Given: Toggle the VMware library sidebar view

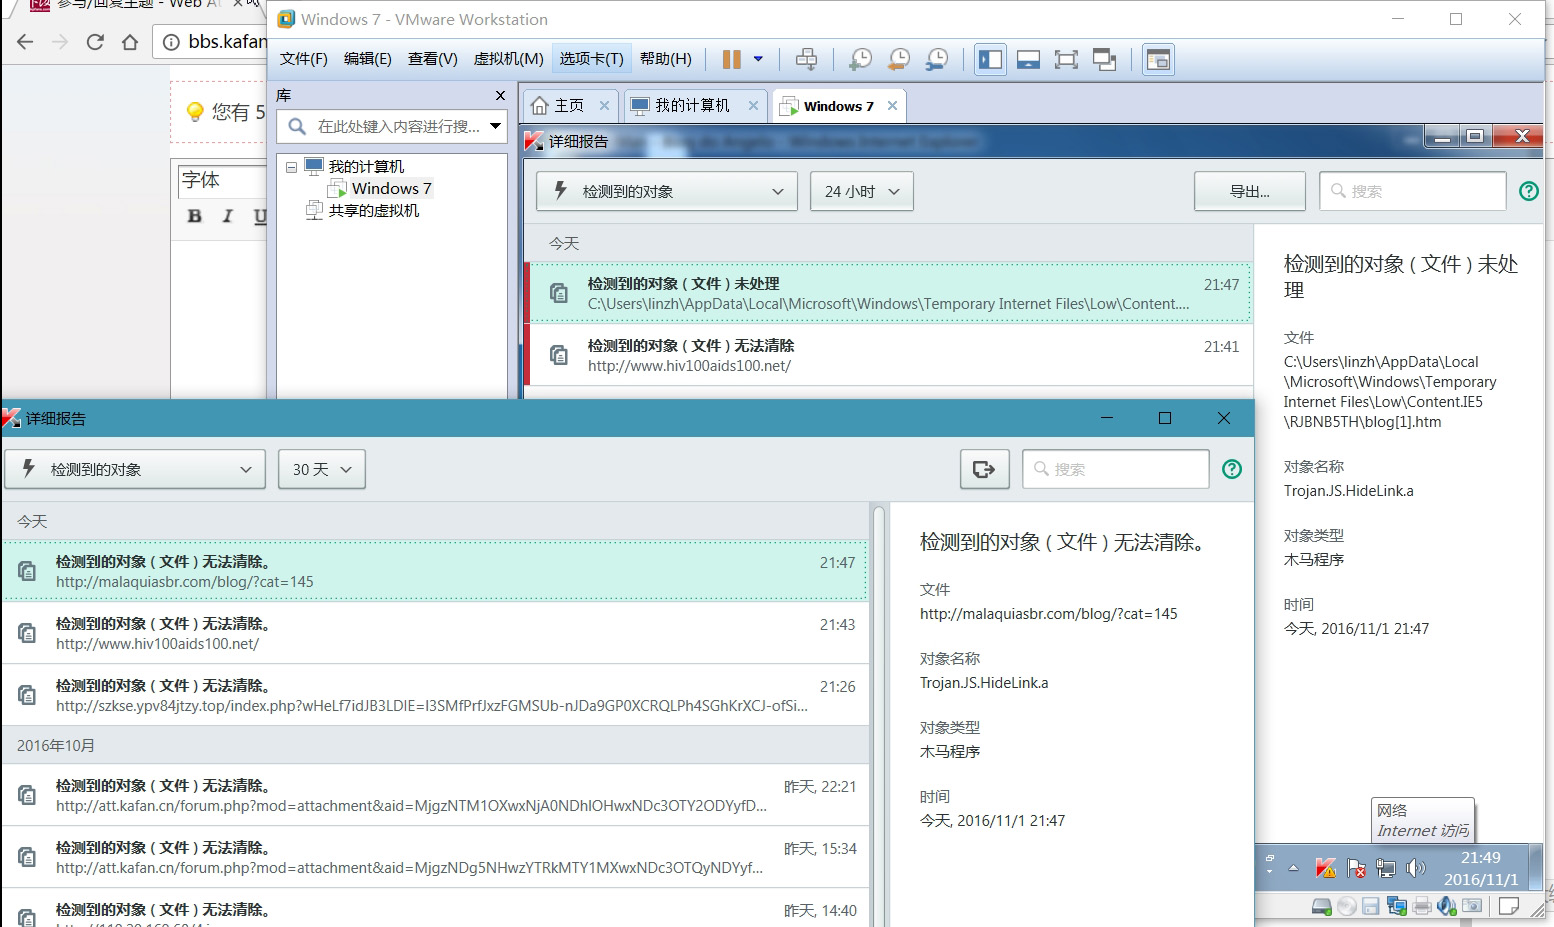Looking at the screenshot, I should coord(991,60).
